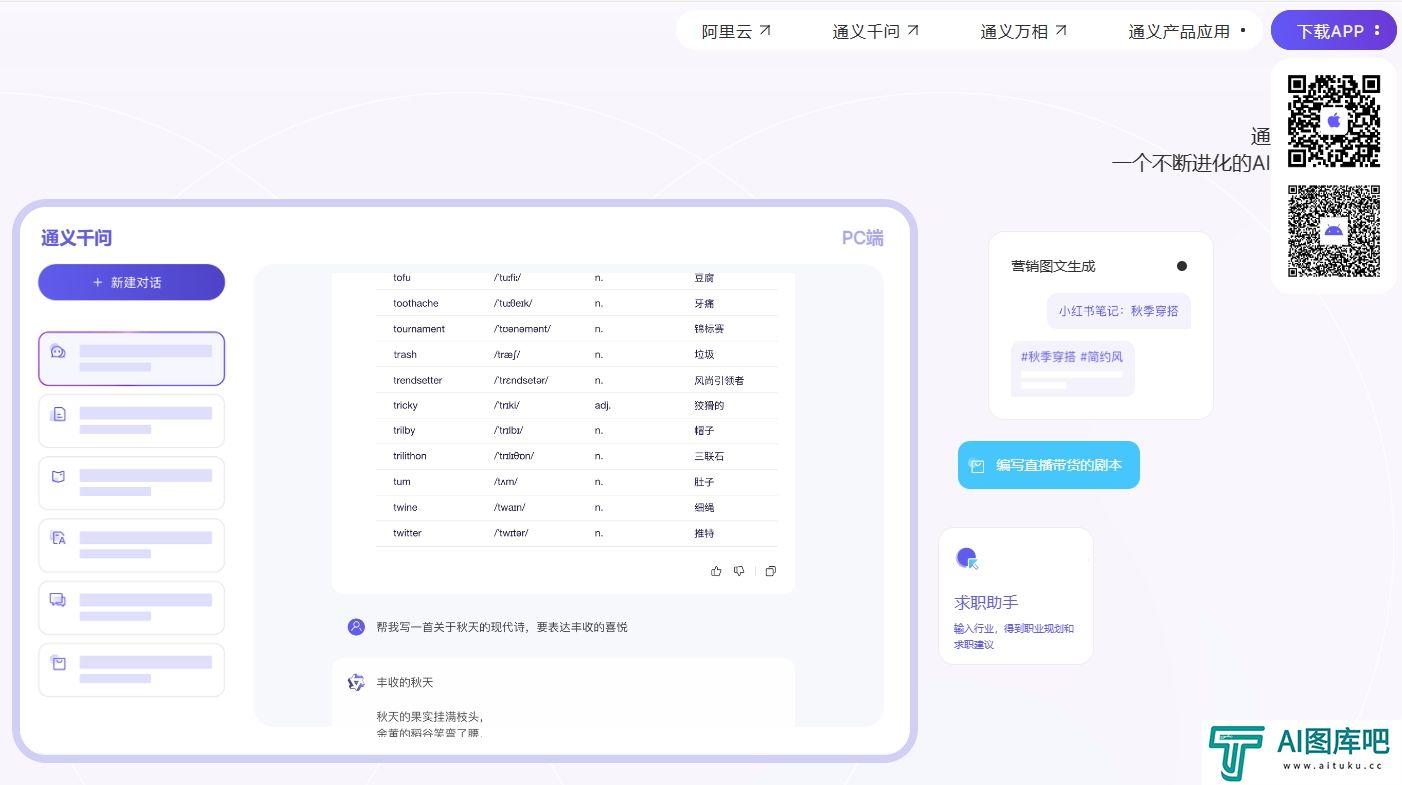The width and height of the screenshot is (1402, 785).
Task: Click the word trilby in the table
Action: (404, 430)
